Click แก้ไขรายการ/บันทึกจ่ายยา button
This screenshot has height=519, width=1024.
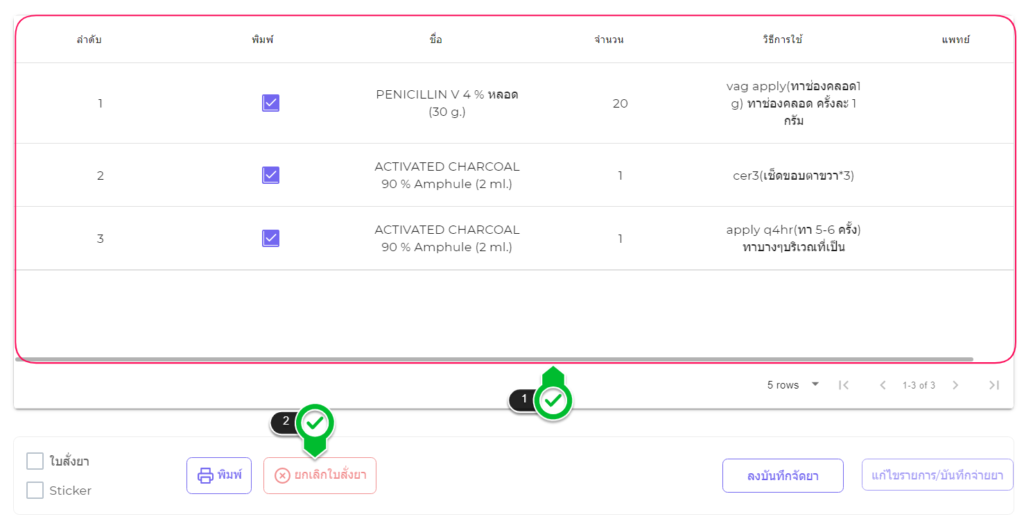click(937, 475)
